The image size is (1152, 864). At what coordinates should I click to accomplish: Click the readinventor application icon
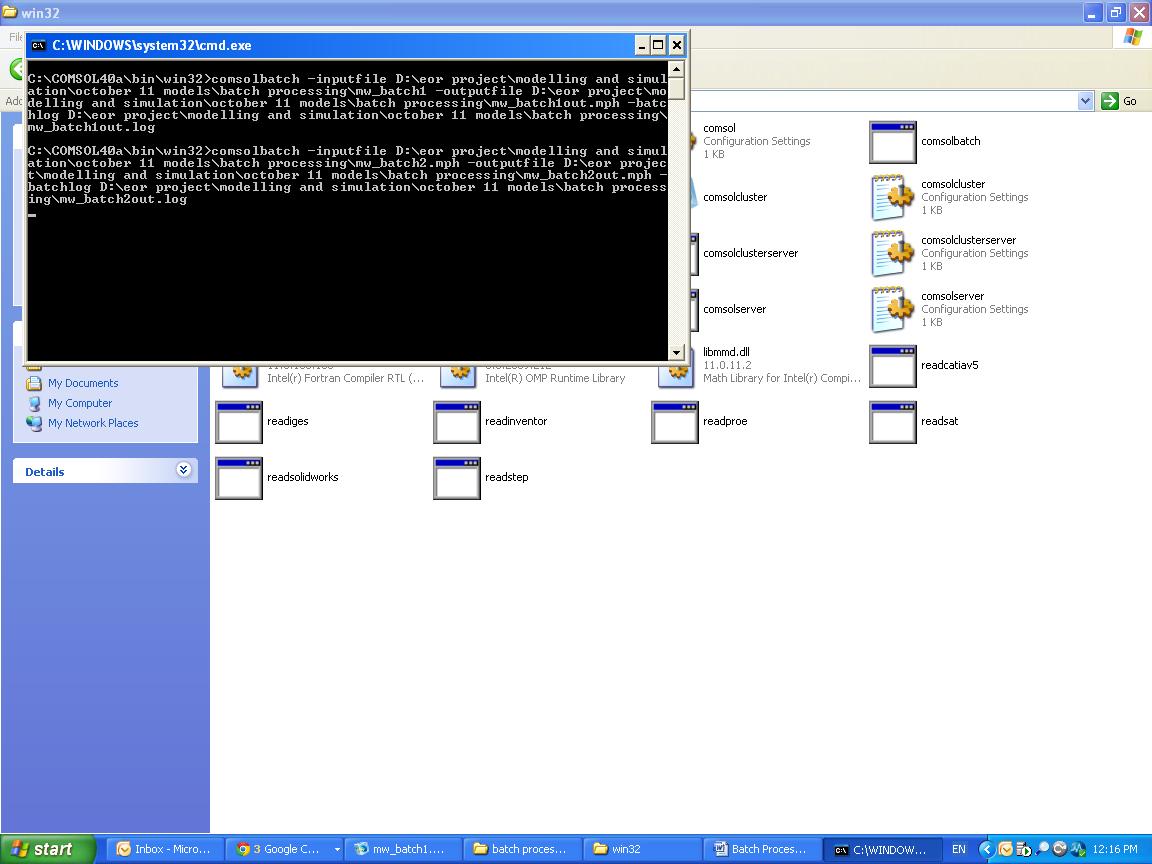[x=457, y=422]
